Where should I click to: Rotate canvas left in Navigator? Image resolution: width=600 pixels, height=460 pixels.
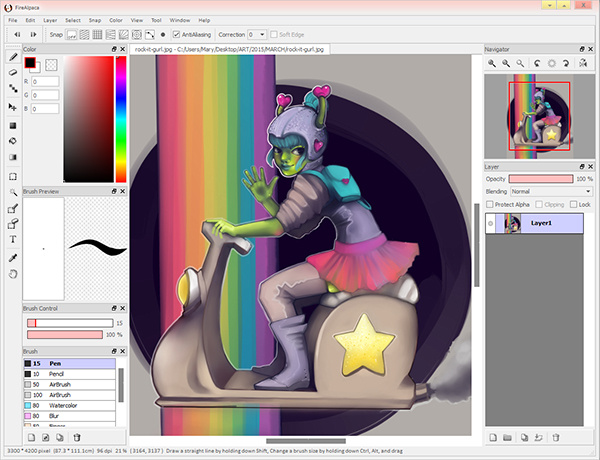(x=537, y=63)
